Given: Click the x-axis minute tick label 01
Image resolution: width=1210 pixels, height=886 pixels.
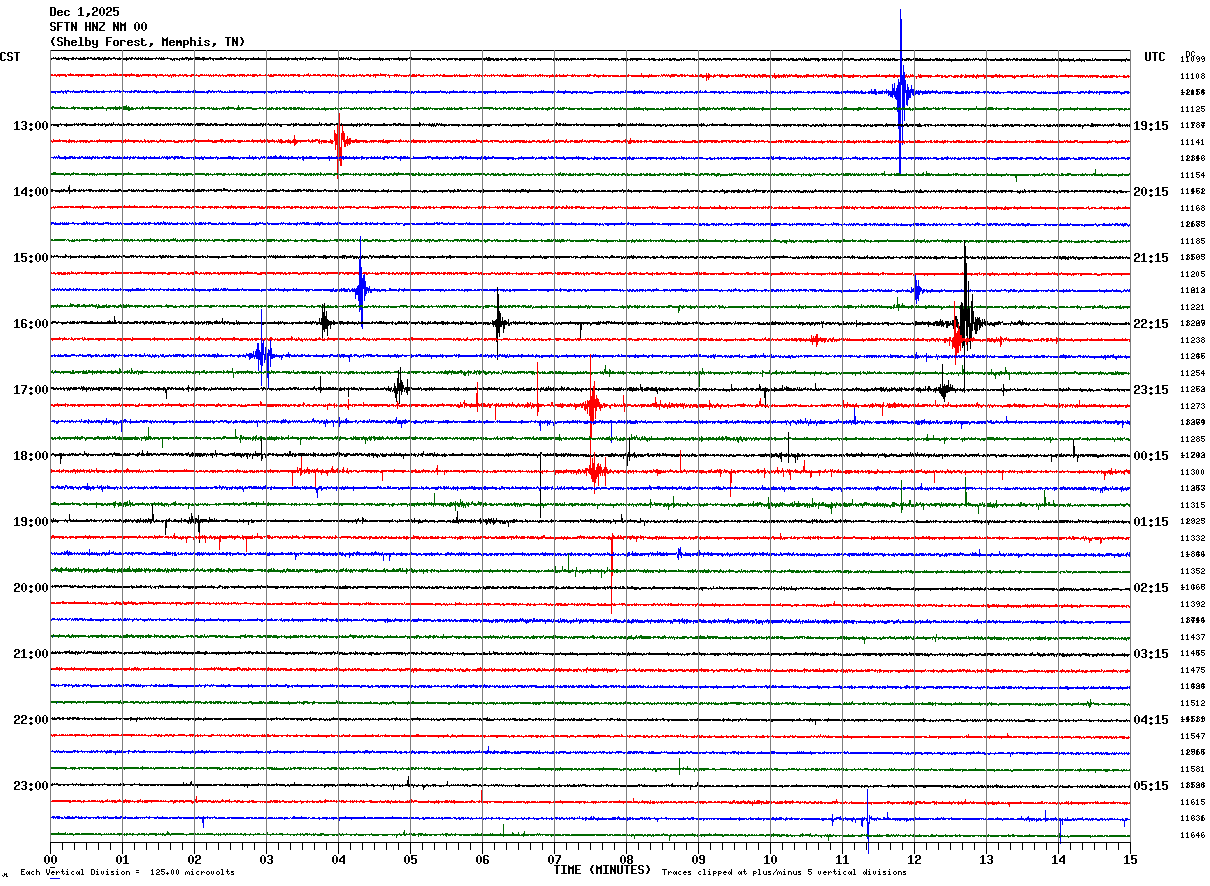Looking at the screenshot, I should coord(122,859).
